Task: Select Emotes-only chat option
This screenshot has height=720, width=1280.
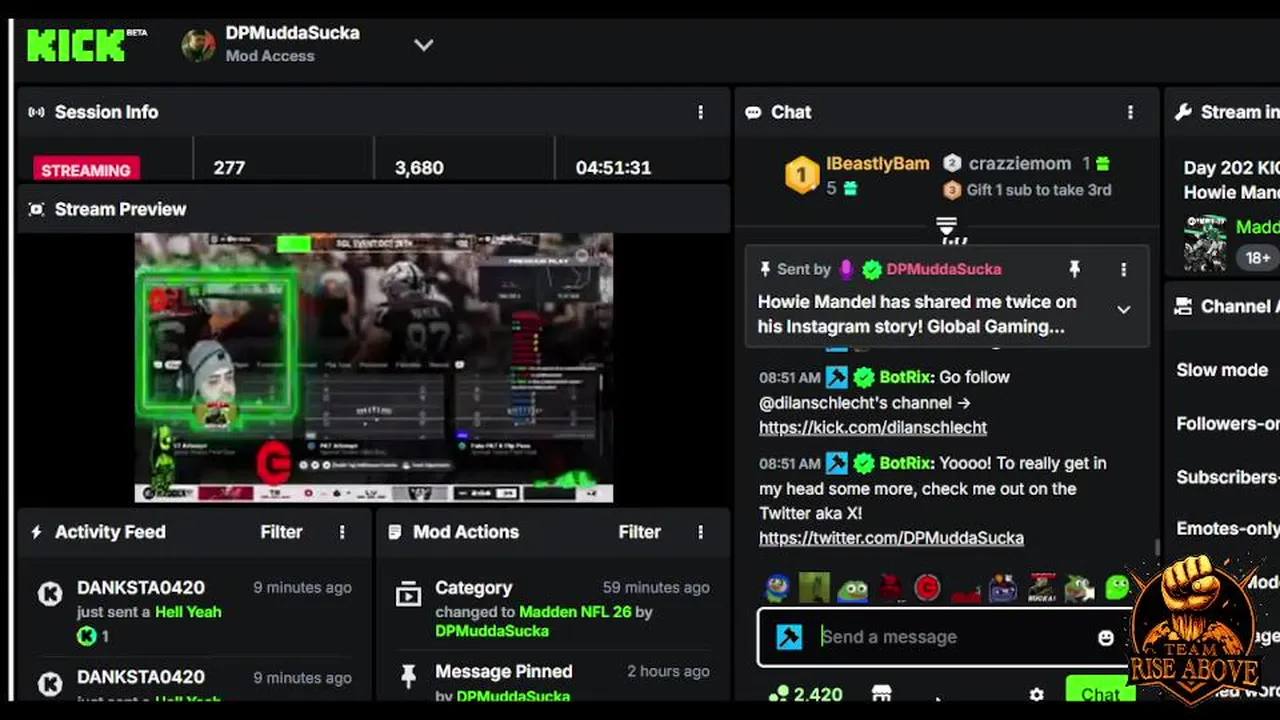Action: click(1228, 529)
